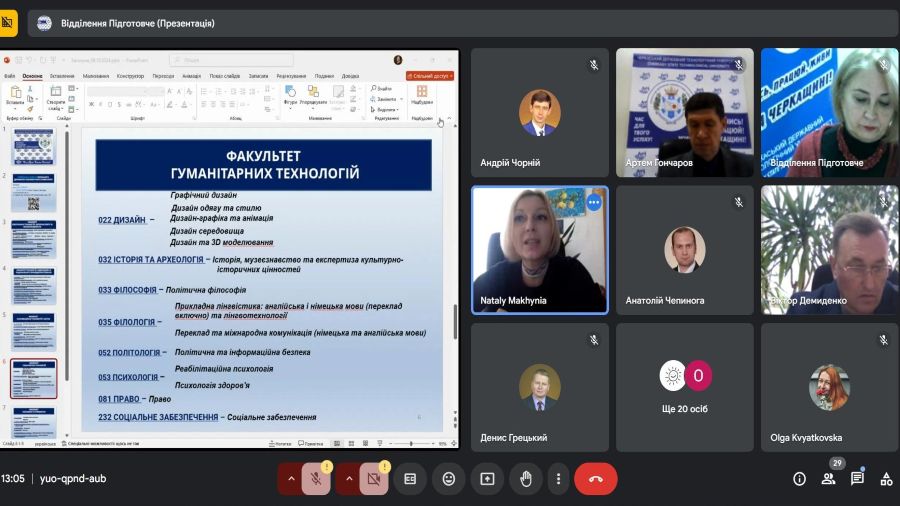This screenshot has width=900, height=506.
Task: Click the 232 СОЦІАЛЬНЕ ЗАБЕЗПЕЧЕННЯ link
Action: tap(158, 417)
